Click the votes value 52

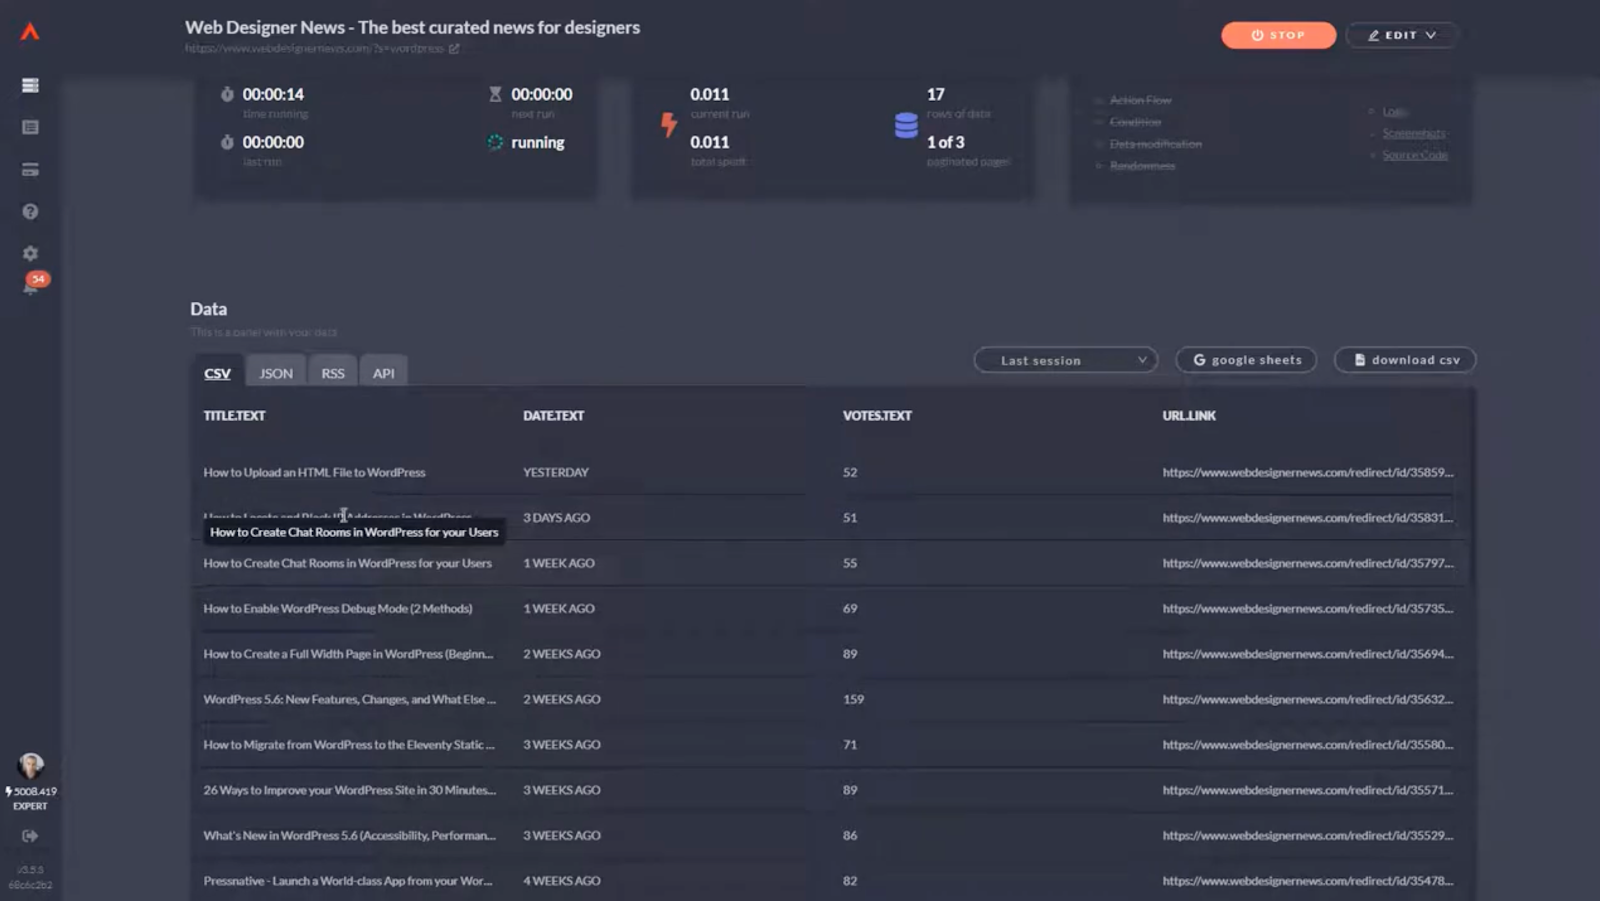[x=850, y=472]
